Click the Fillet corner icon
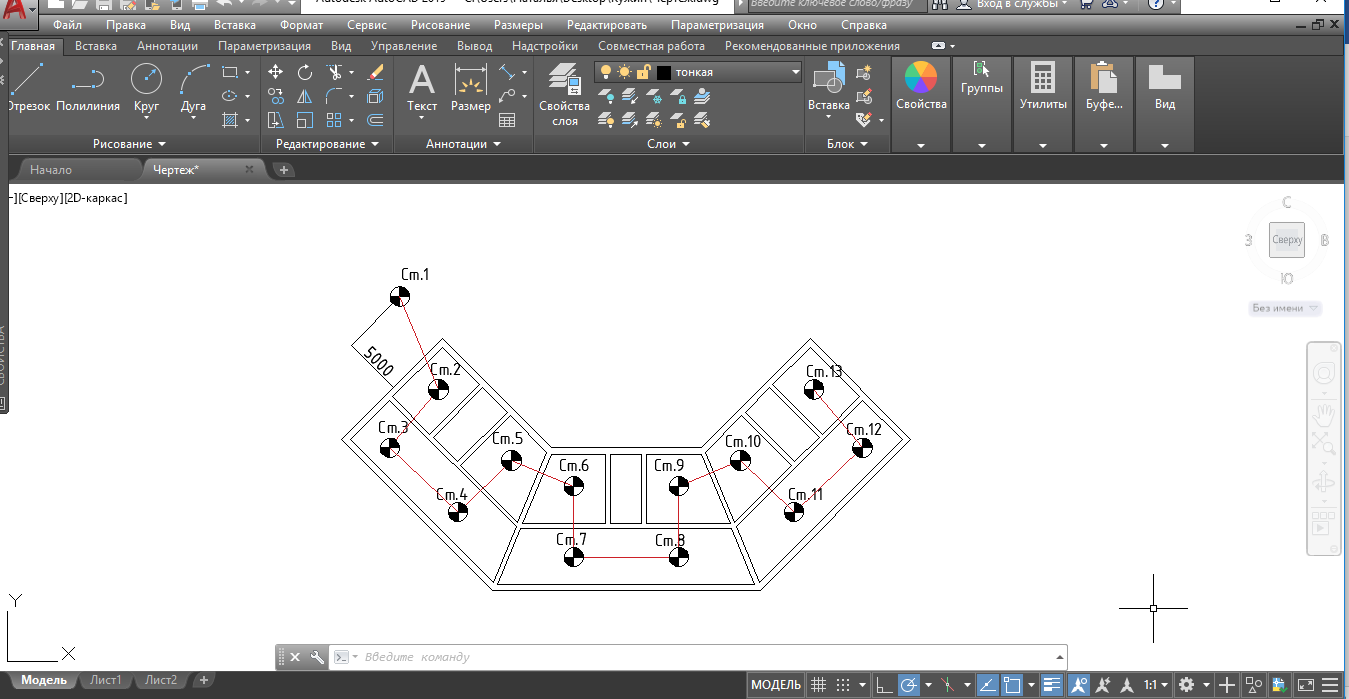Image resolution: width=1349 pixels, height=699 pixels. [x=335, y=96]
